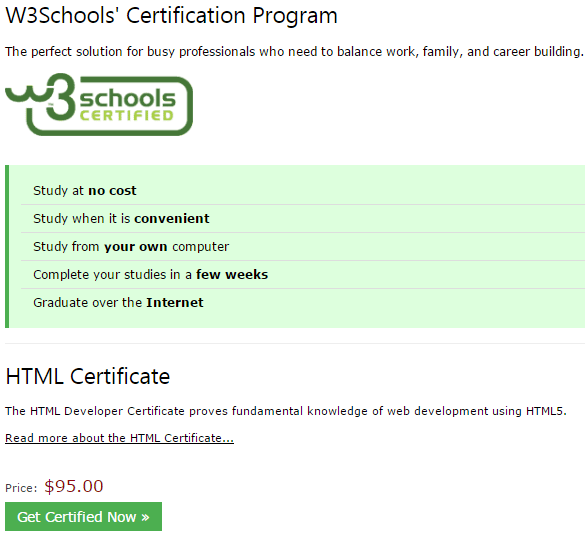Image resolution: width=585 pixels, height=543 pixels.
Task: Click the 'Price:' label
Action: [x=21, y=488]
